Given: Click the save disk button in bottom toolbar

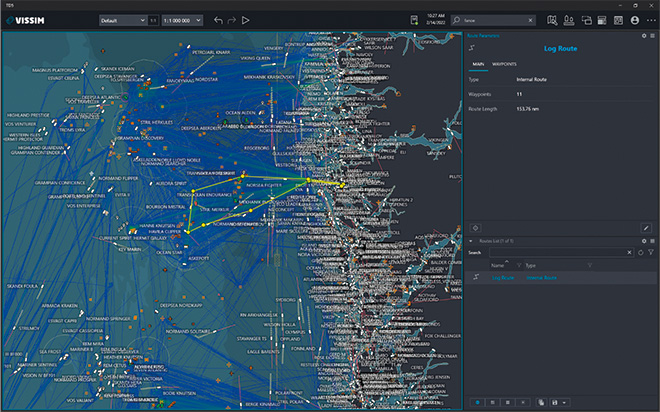Looking at the screenshot, I should 555,402.
